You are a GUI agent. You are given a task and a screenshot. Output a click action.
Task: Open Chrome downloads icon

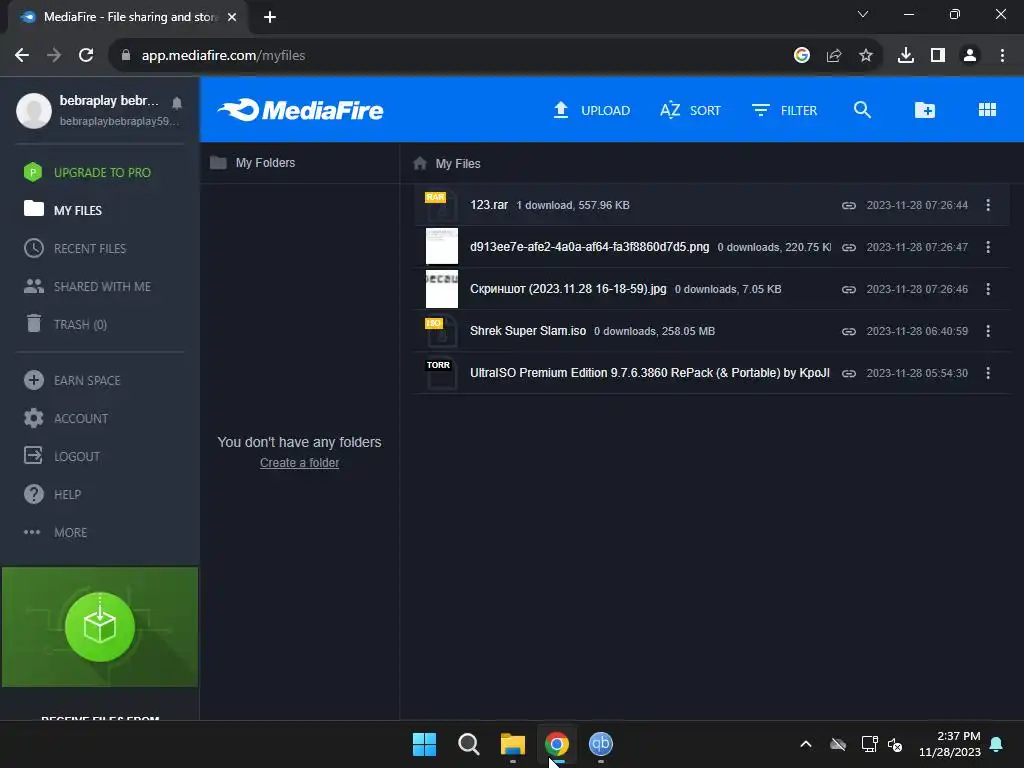pos(905,56)
